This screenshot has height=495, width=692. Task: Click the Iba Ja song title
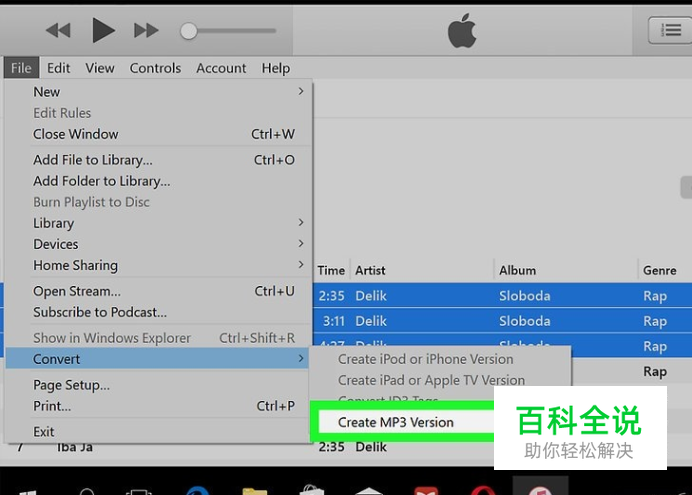coord(75,447)
